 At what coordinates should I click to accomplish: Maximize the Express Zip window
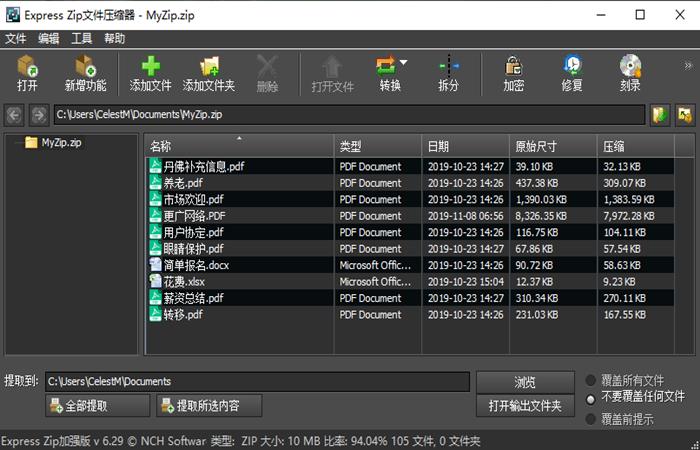point(640,15)
